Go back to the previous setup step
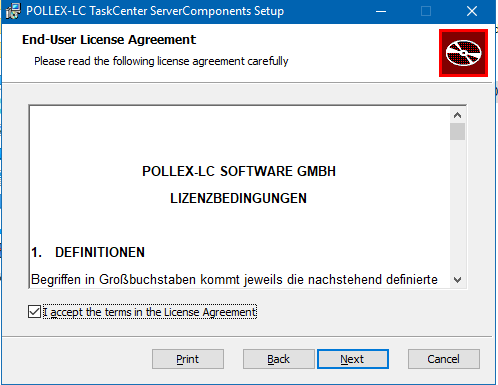Image resolution: width=498 pixels, height=385 pixels. 279,359
